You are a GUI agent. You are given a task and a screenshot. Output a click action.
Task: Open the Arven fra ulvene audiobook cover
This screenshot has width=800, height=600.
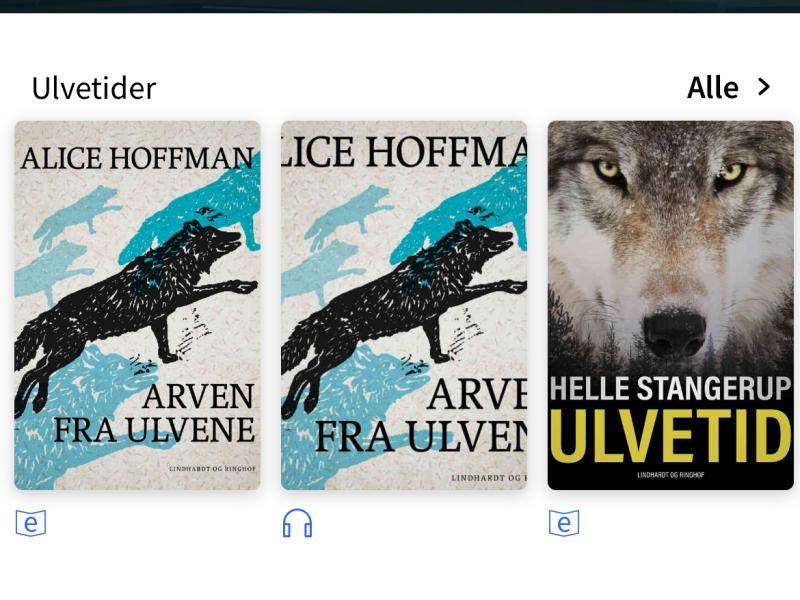tap(404, 305)
